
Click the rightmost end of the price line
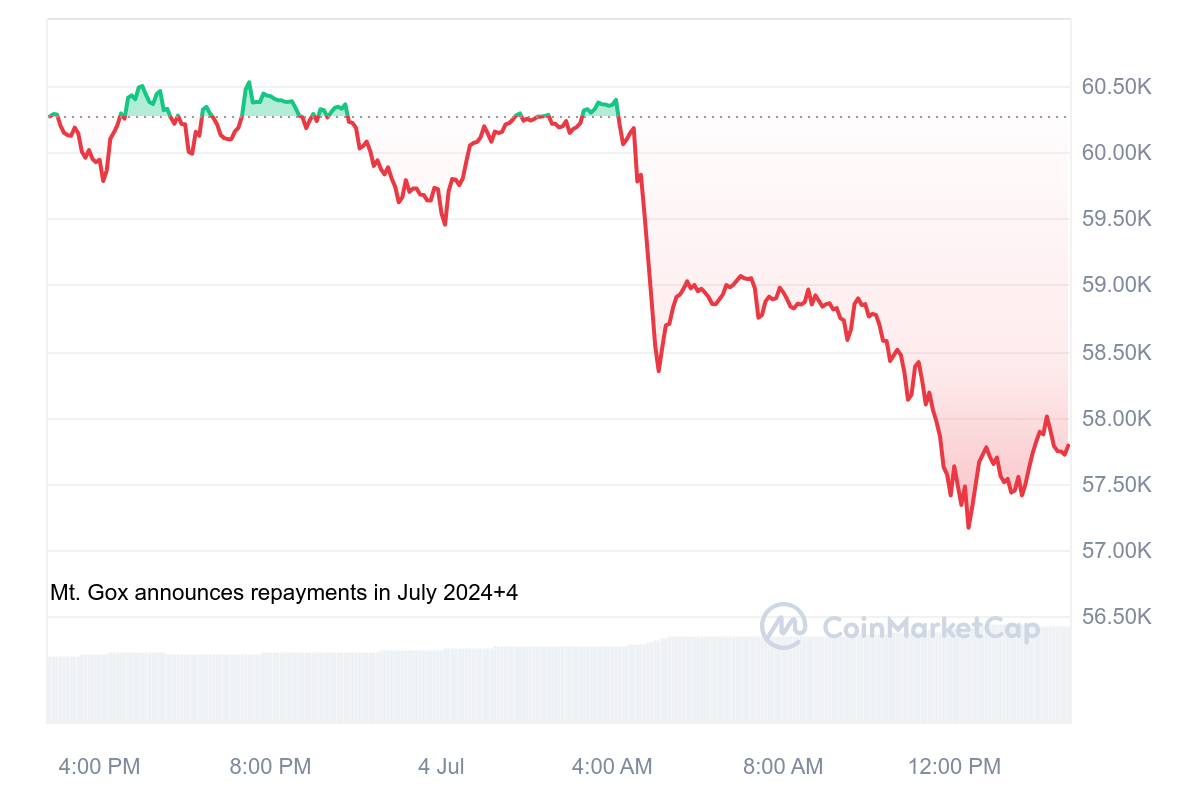pos(1068,446)
